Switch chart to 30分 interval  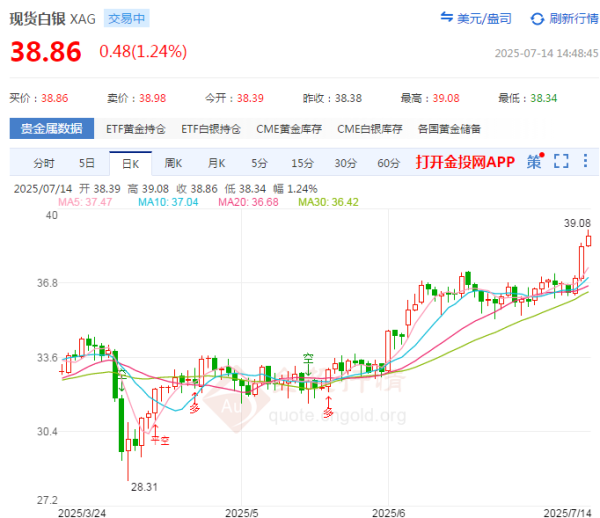pyautogui.click(x=346, y=163)
